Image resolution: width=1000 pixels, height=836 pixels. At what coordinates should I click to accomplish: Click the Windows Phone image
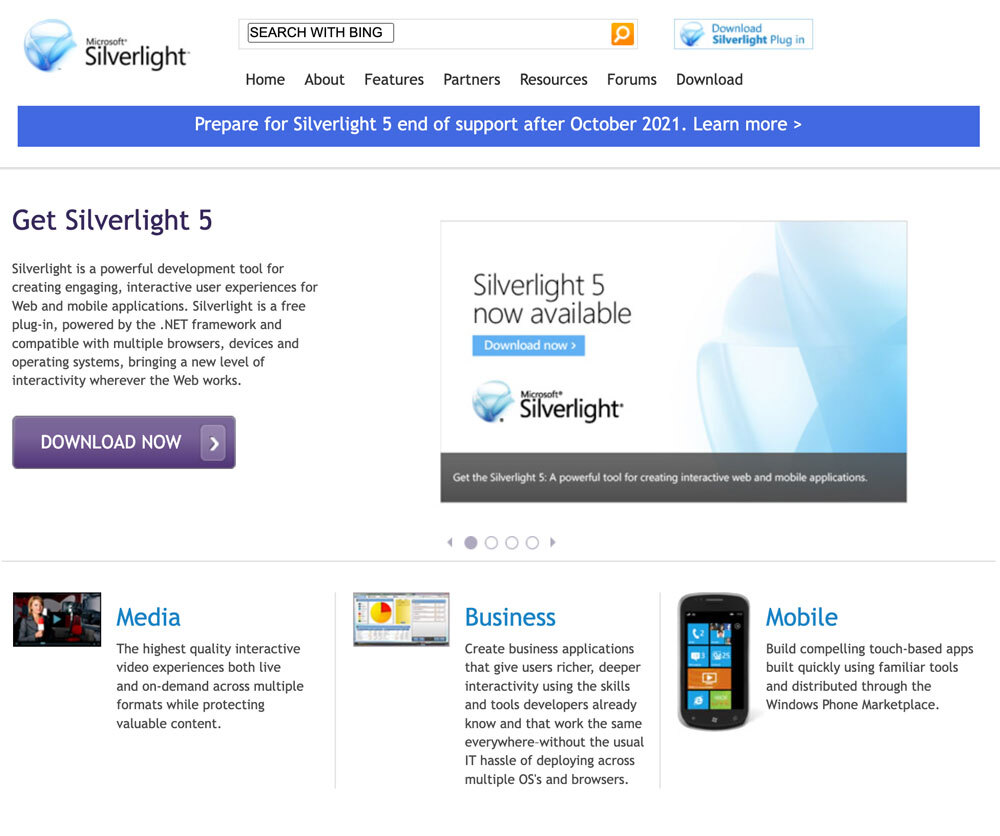tap(714, 661)
